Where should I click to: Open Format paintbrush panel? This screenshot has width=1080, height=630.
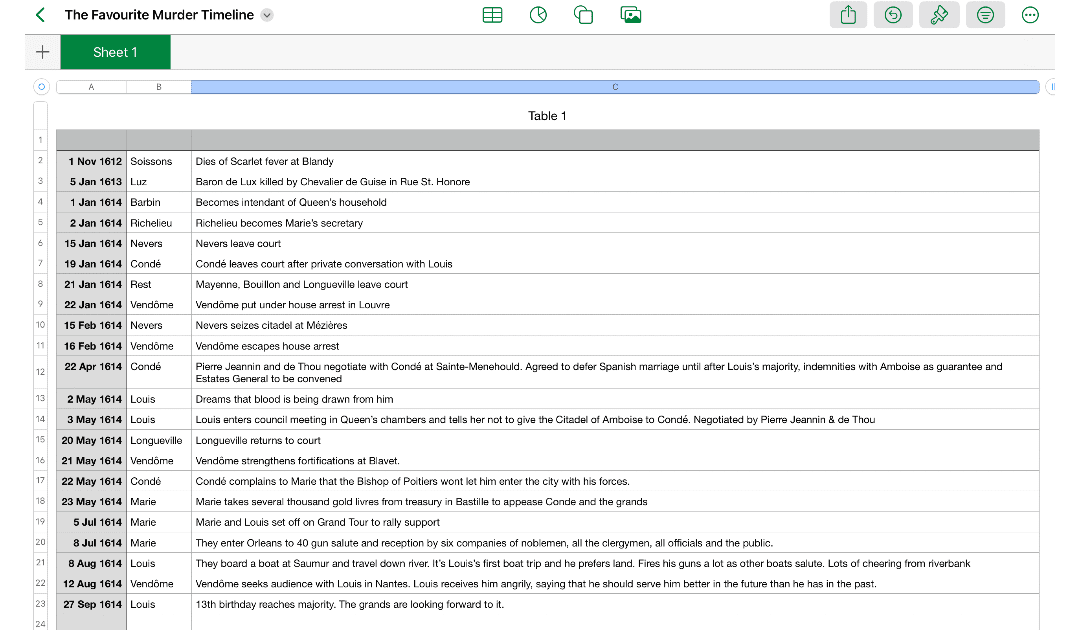[939, 14]
